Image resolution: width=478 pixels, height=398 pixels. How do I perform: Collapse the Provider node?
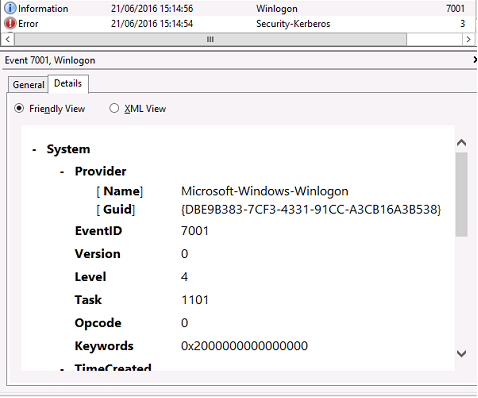(x=62, y=172)
